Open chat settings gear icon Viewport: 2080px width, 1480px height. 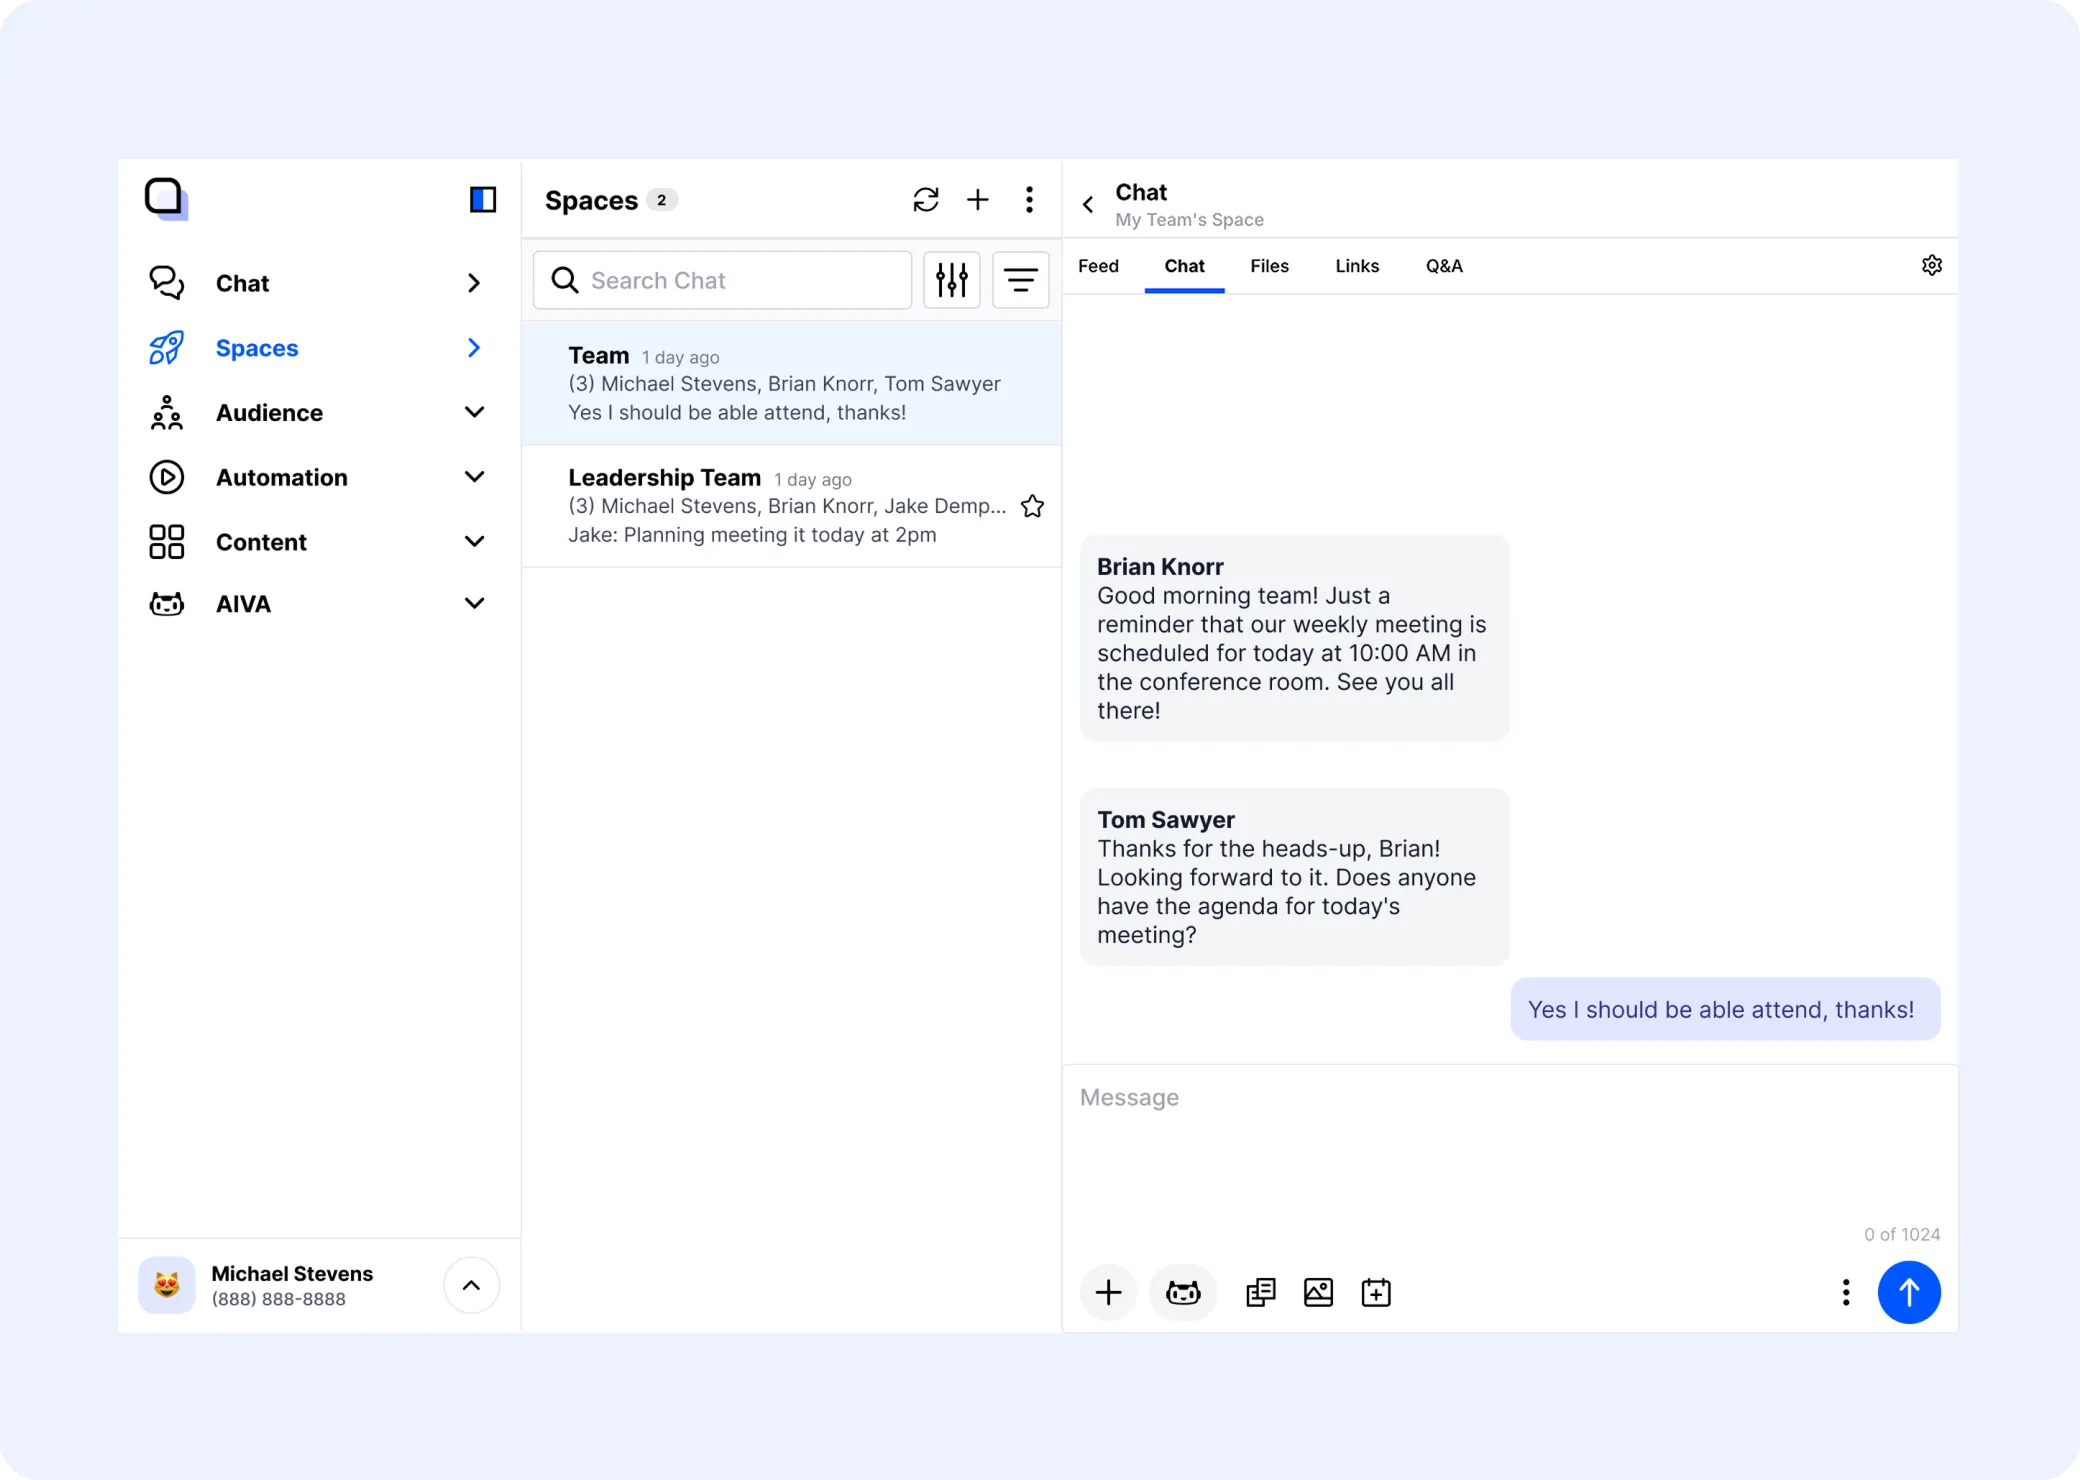(1932, 265)
